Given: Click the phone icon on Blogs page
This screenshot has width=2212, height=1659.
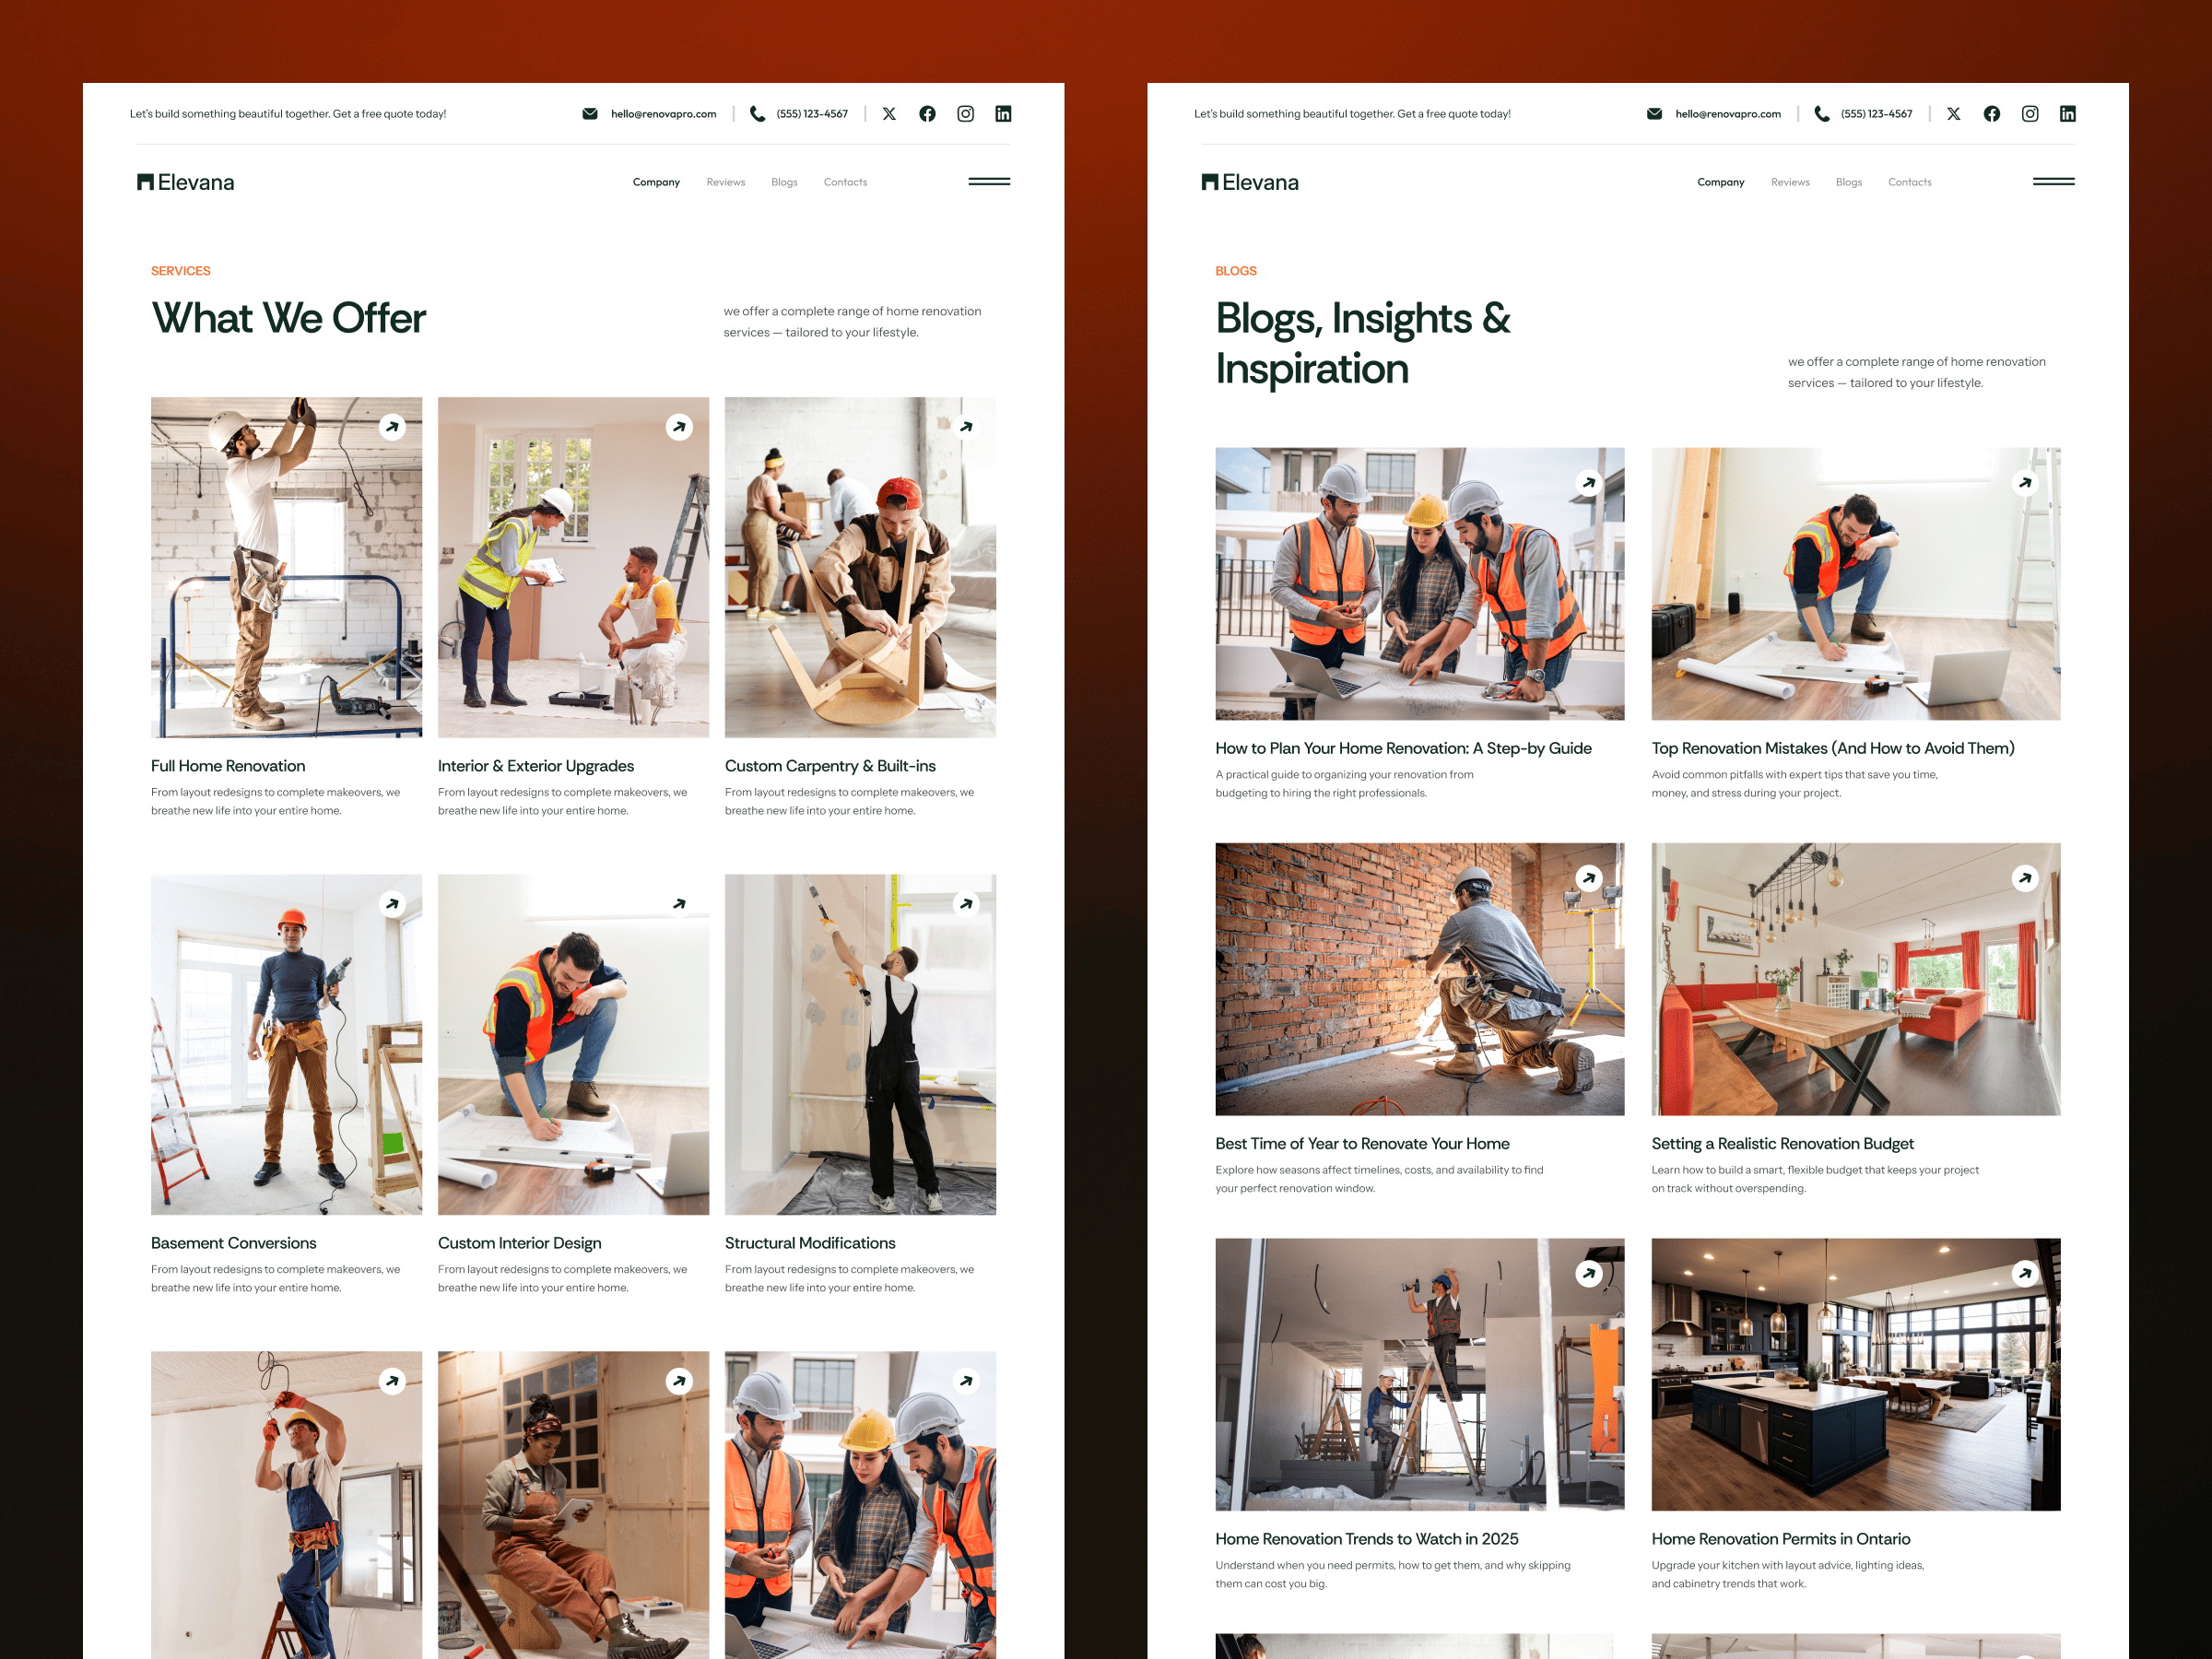Looking at the screenshot, I should pyautogui.click(x=1821, y=114).
